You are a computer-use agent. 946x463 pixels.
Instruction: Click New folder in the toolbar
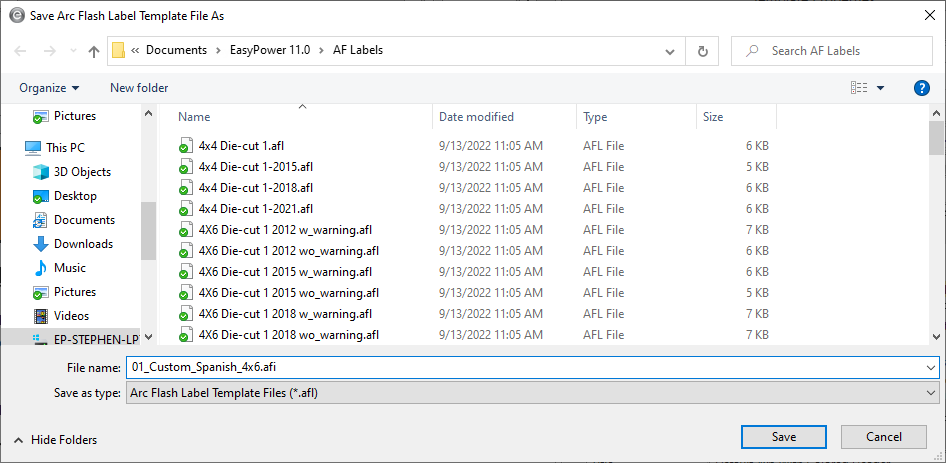pos(139,88)
